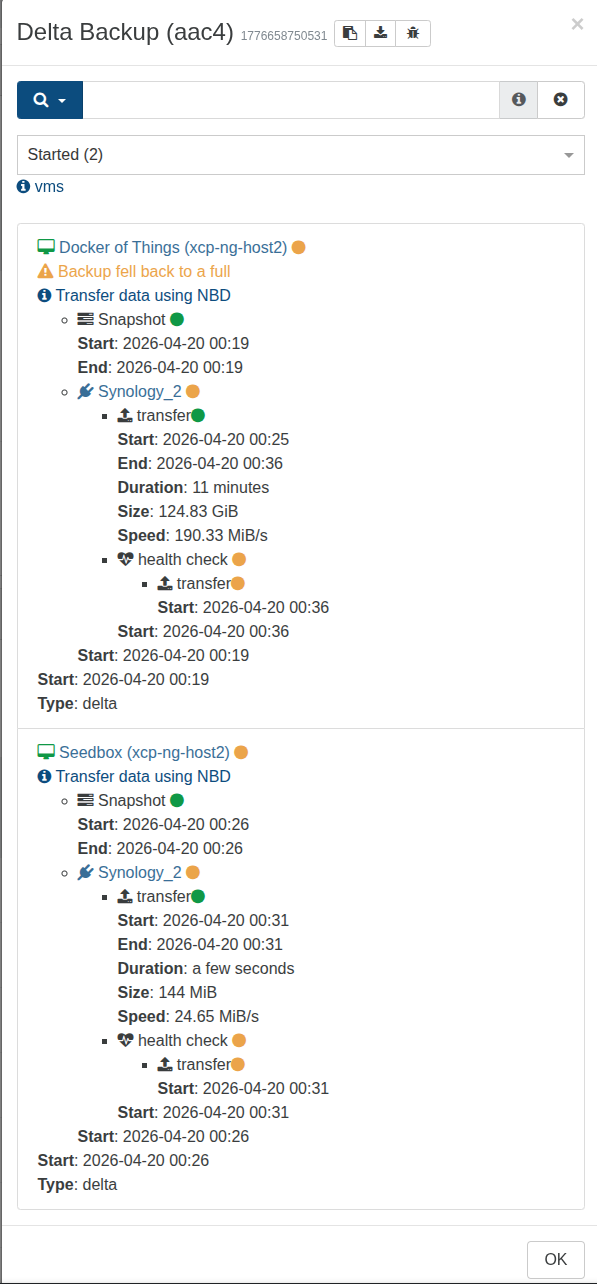
Task: Clear the search using the X button
Action: pos(560,99)
